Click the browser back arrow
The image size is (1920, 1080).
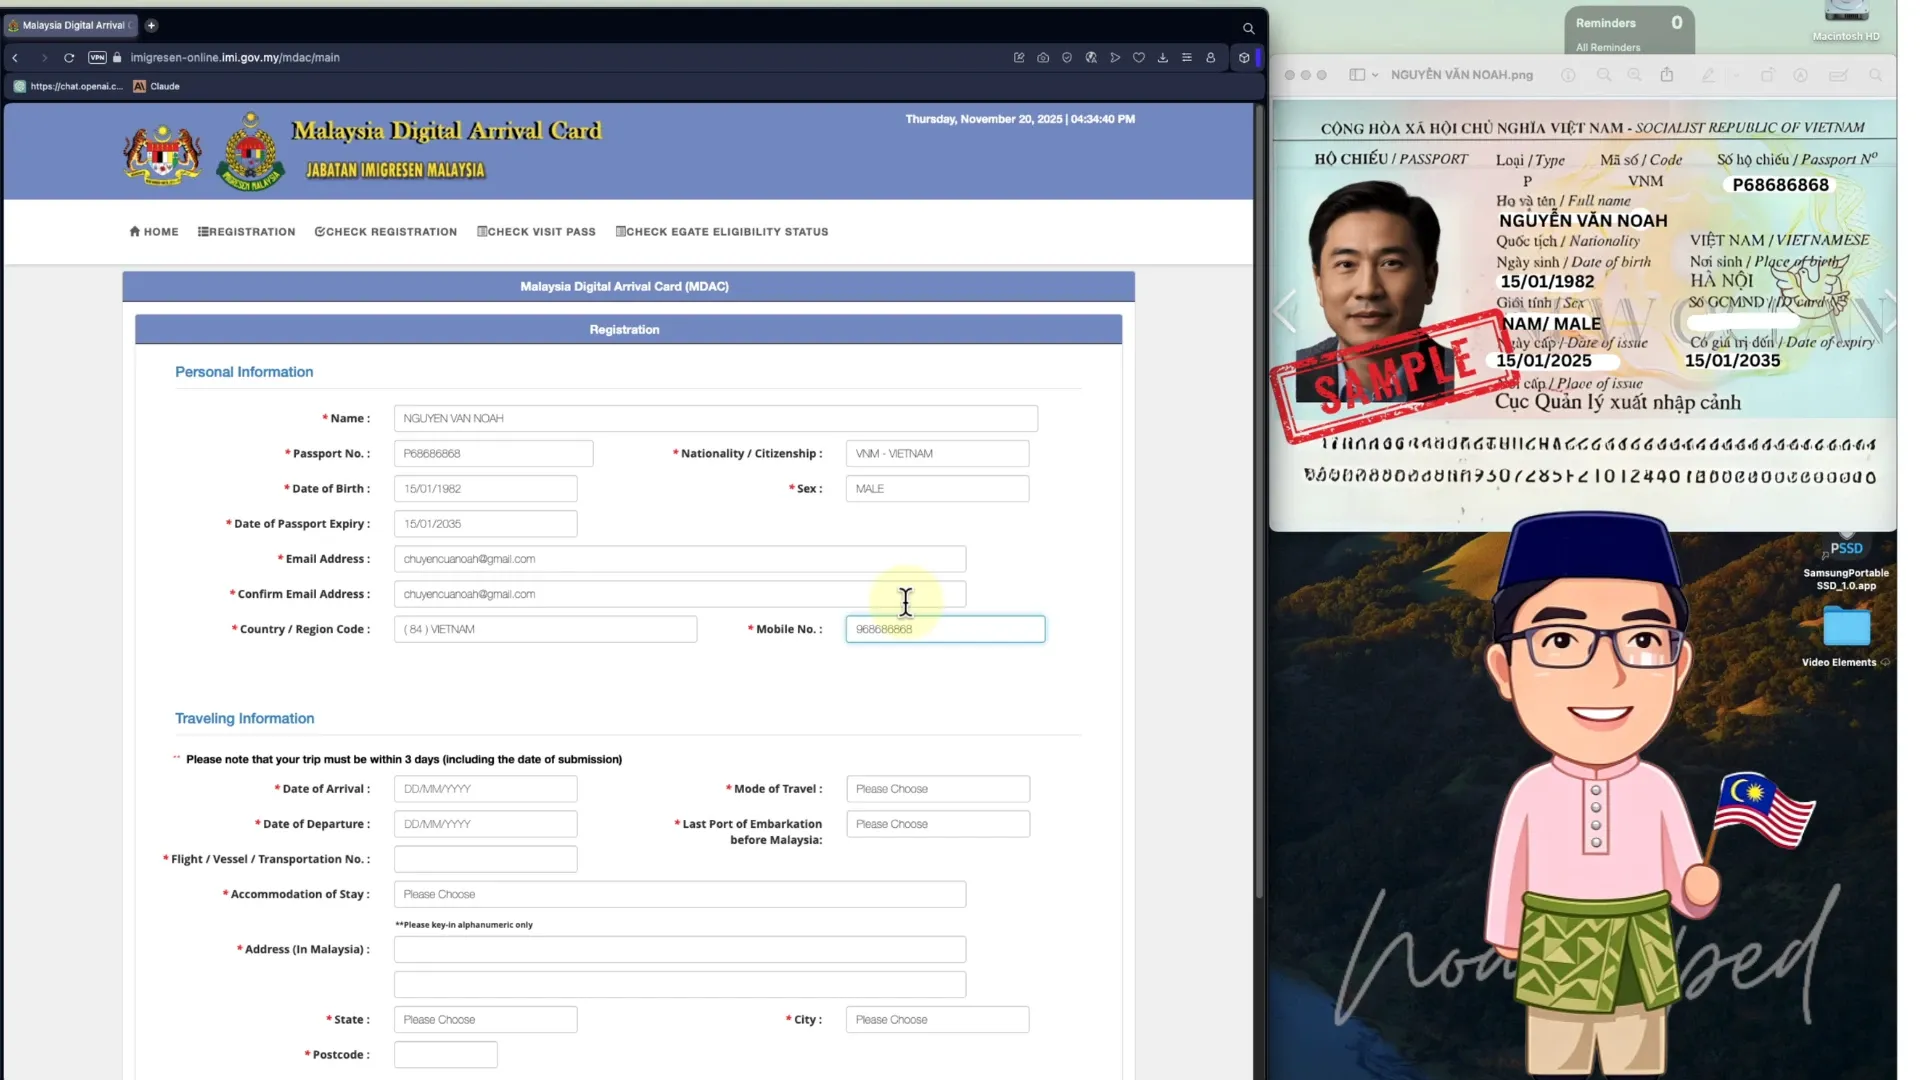click(x=15, y=58)
